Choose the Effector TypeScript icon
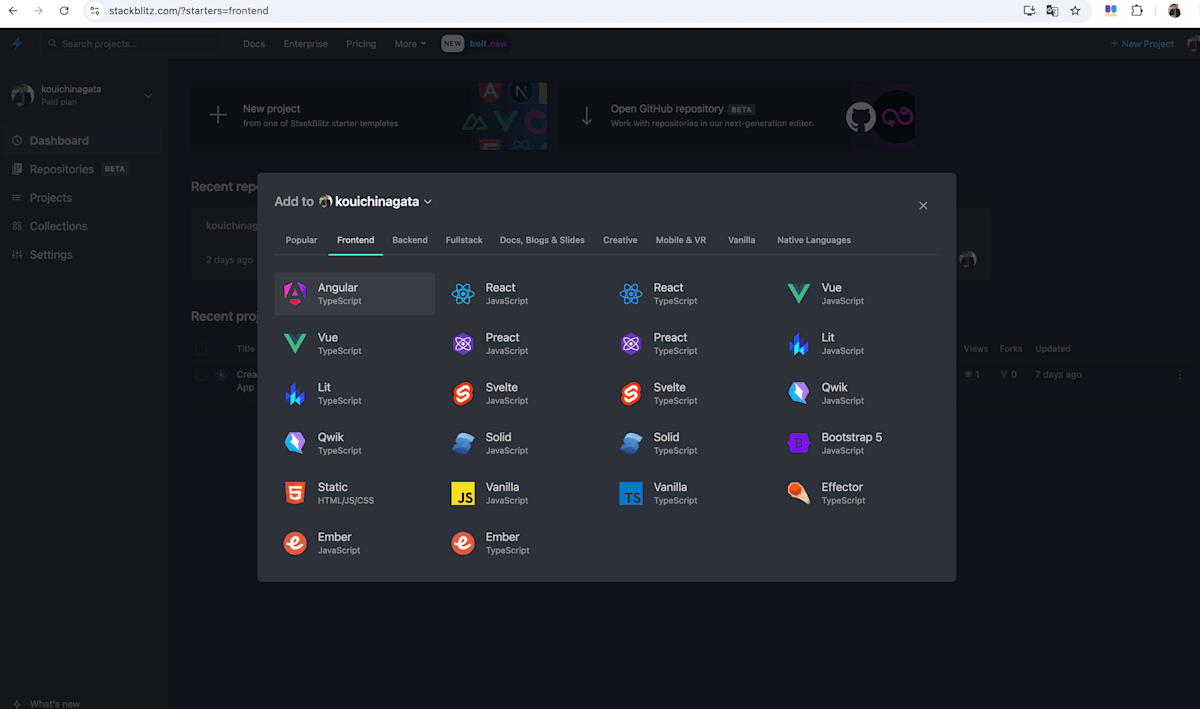1200x709 pixels. [x=799, y=493]
